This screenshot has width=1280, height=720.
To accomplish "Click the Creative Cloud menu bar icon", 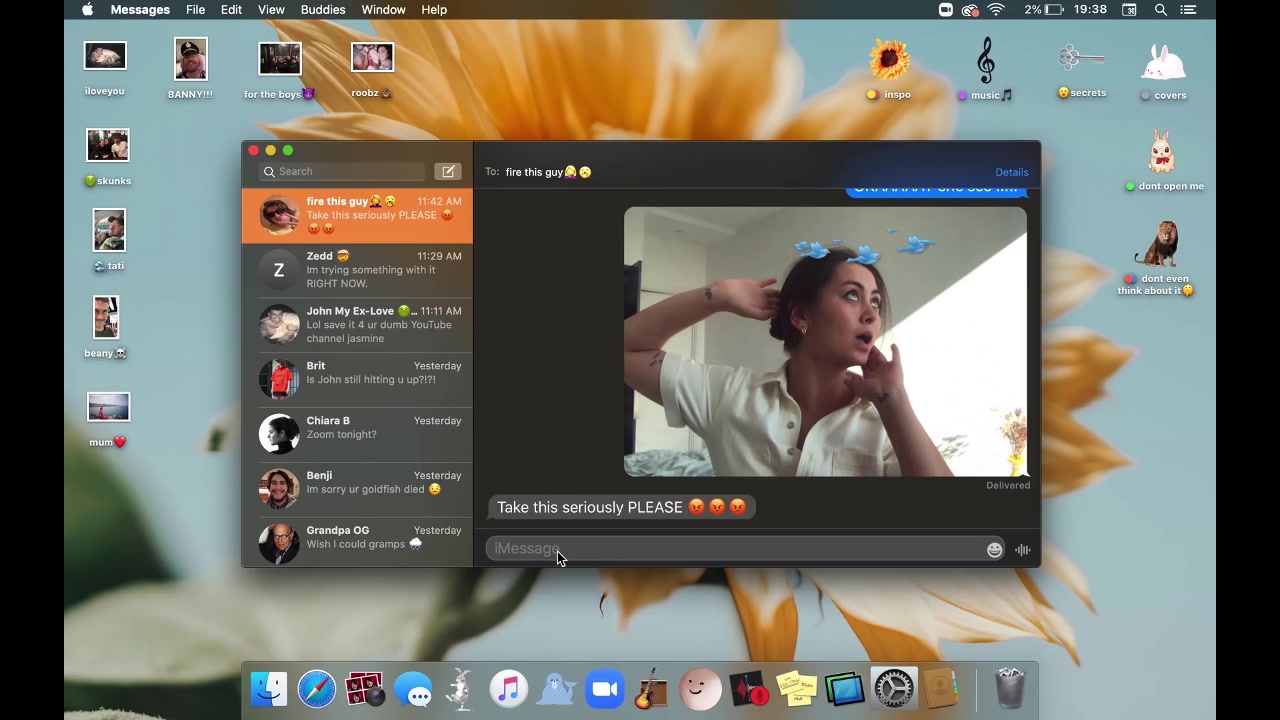I will (969, 10).
